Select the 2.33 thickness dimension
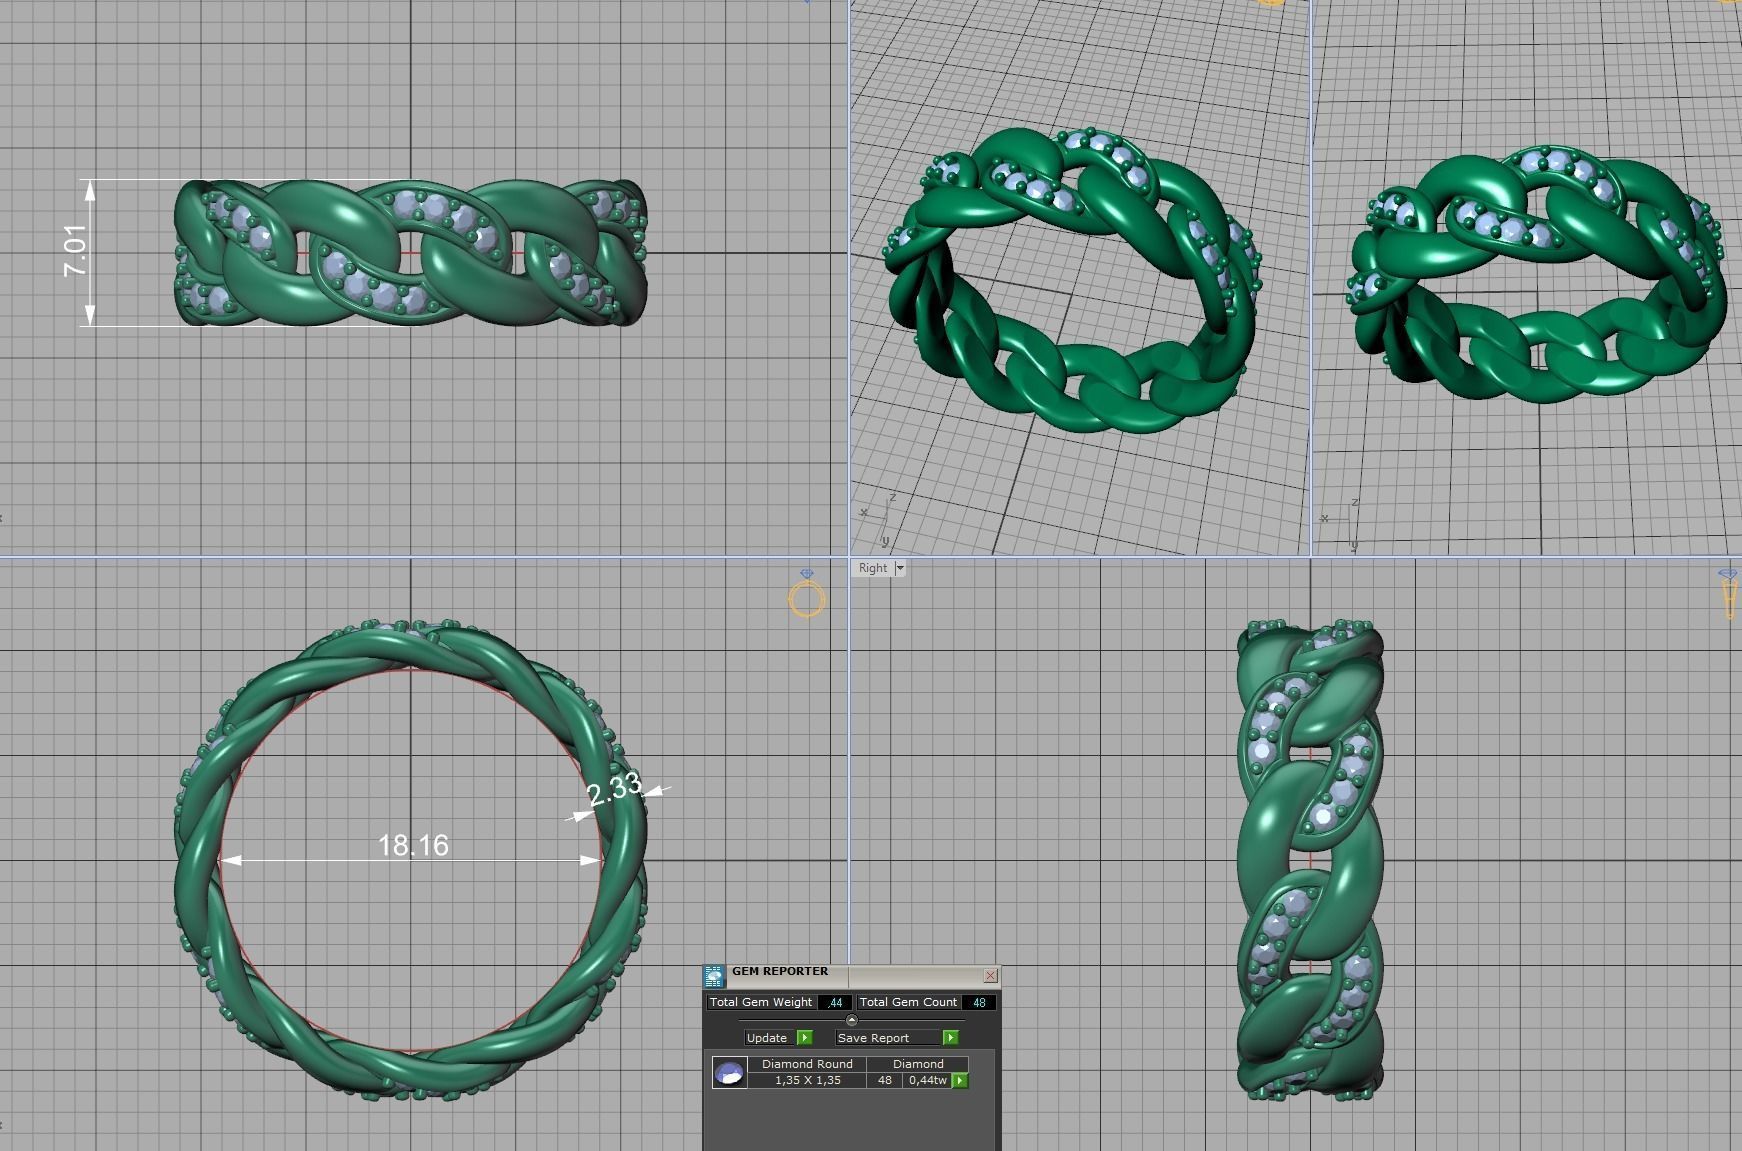Image resolution: width=1742 pixels, height=1151 pixels. (x=614, y=790)
